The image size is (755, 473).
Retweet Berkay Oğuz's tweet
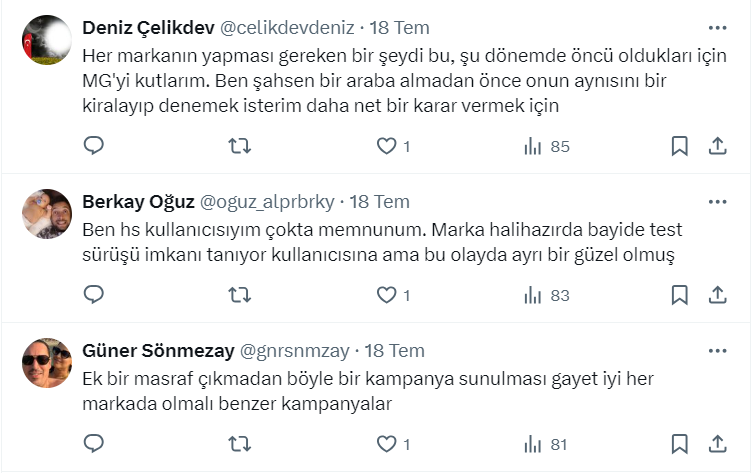(240, 295)
